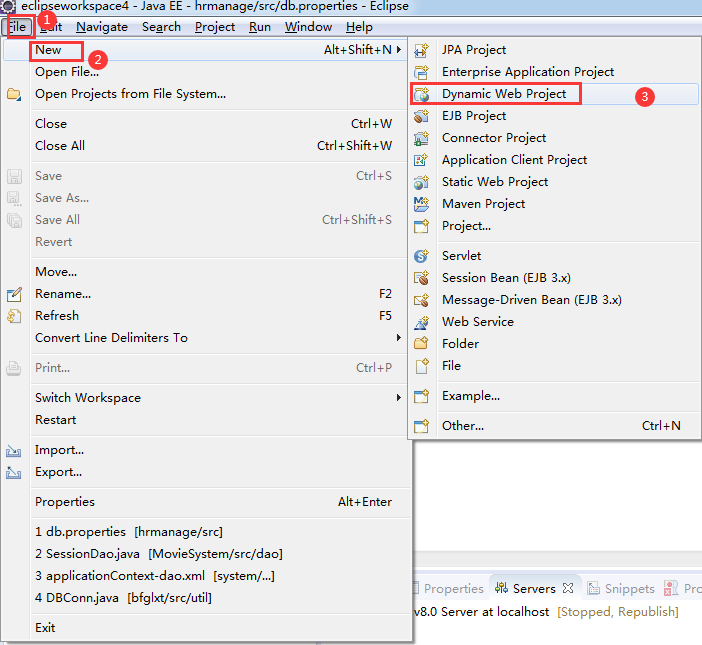
Task: Choose Other... with Ctrl+N shortcut
Action: (554, 426)
